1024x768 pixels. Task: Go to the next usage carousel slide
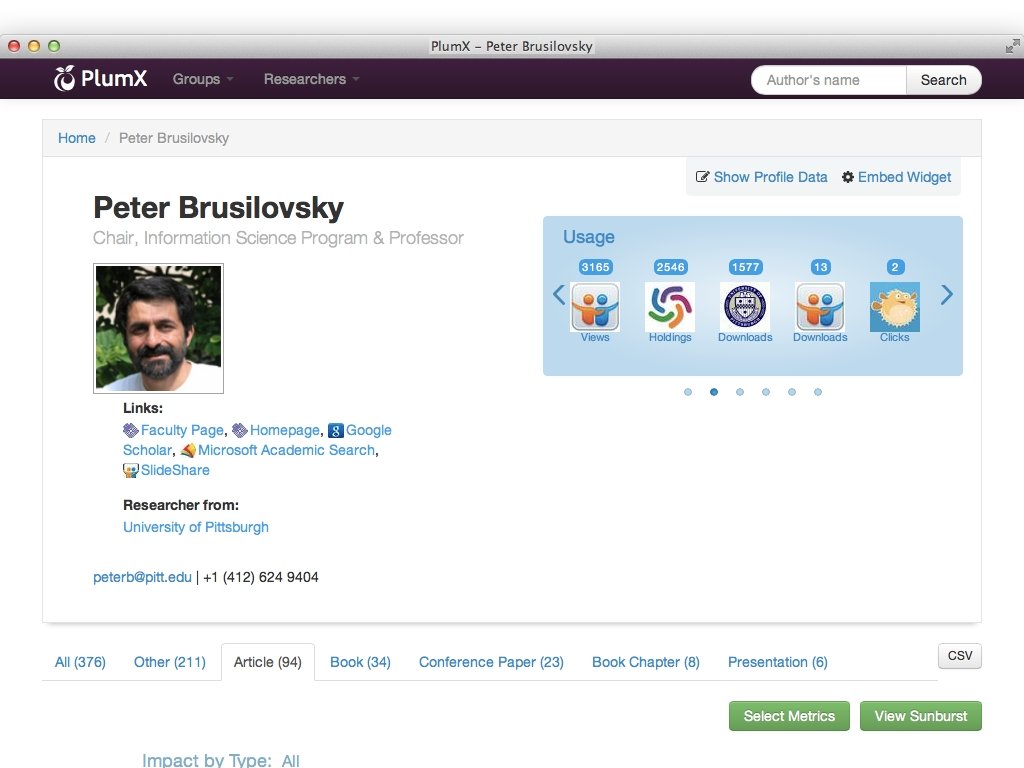(946, 295)
